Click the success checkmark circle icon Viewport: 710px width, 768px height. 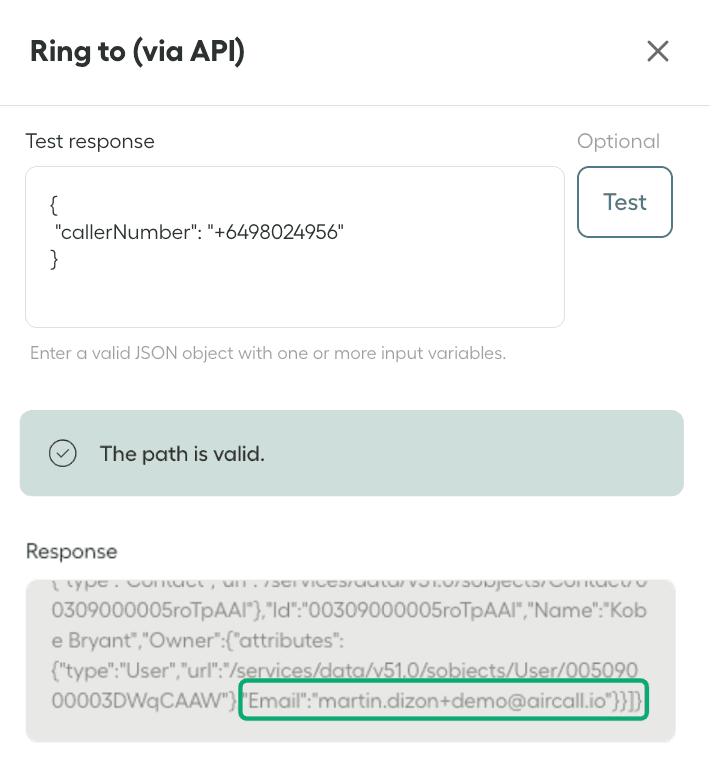click(63, 453)
